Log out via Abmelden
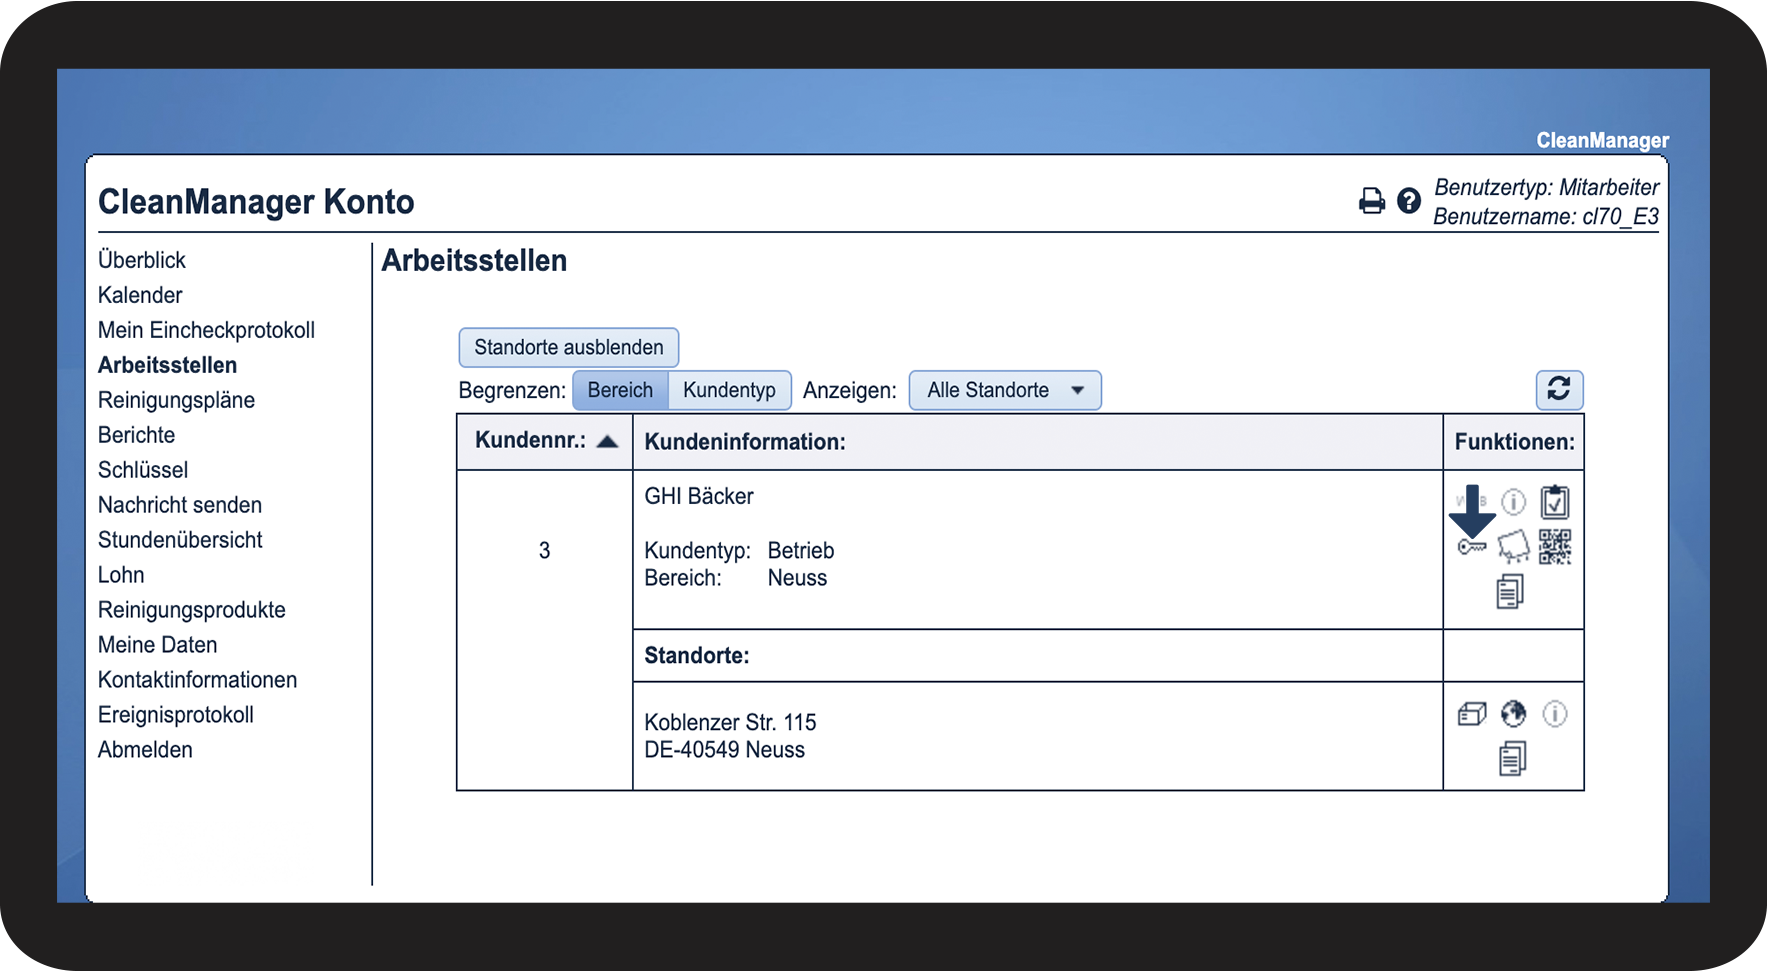 pos(145,750)
